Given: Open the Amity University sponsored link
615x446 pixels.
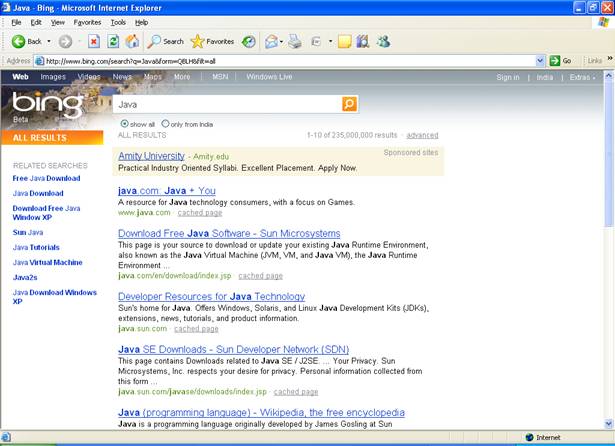Looking at the screenshot, I should point(151,156).
